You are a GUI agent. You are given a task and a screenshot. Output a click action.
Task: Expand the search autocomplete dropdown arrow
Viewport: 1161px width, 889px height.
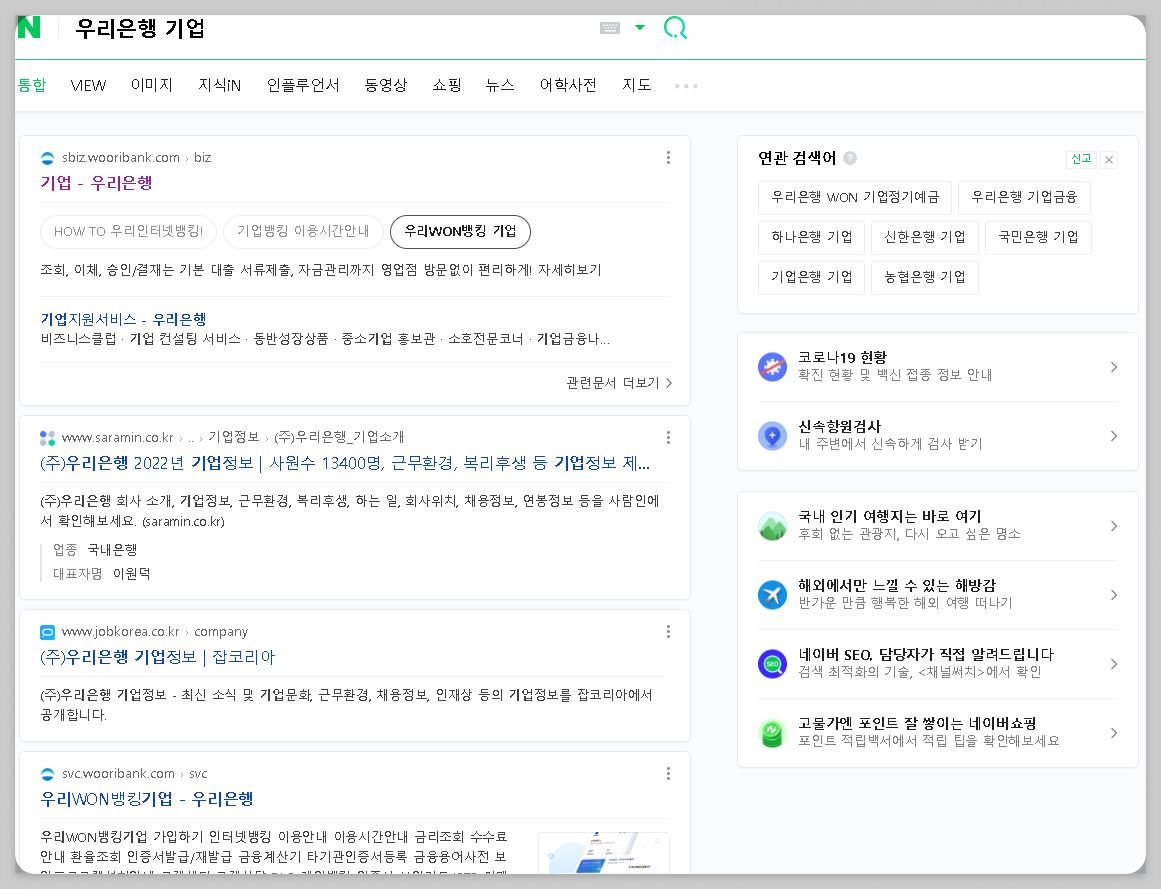[x=640, y=27]
